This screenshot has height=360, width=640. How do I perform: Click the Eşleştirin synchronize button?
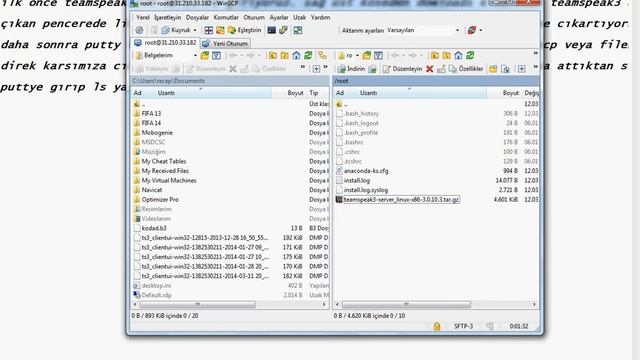244,30
